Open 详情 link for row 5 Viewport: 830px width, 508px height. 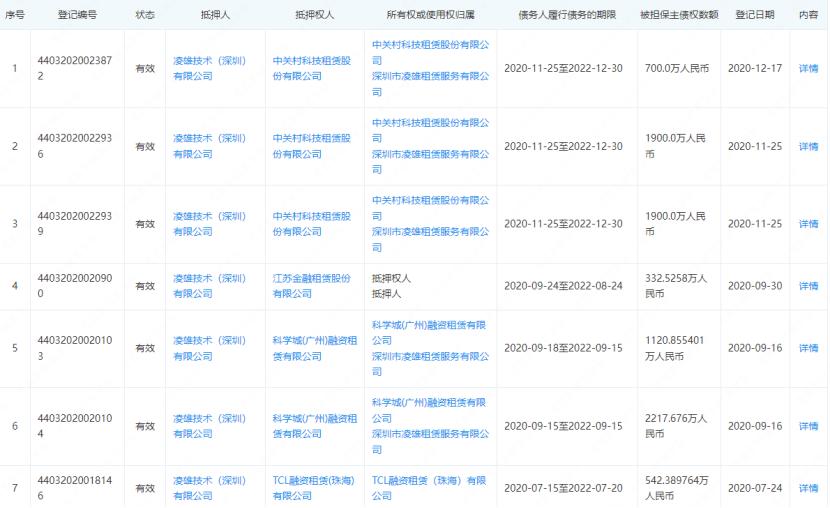coord(808,348)
